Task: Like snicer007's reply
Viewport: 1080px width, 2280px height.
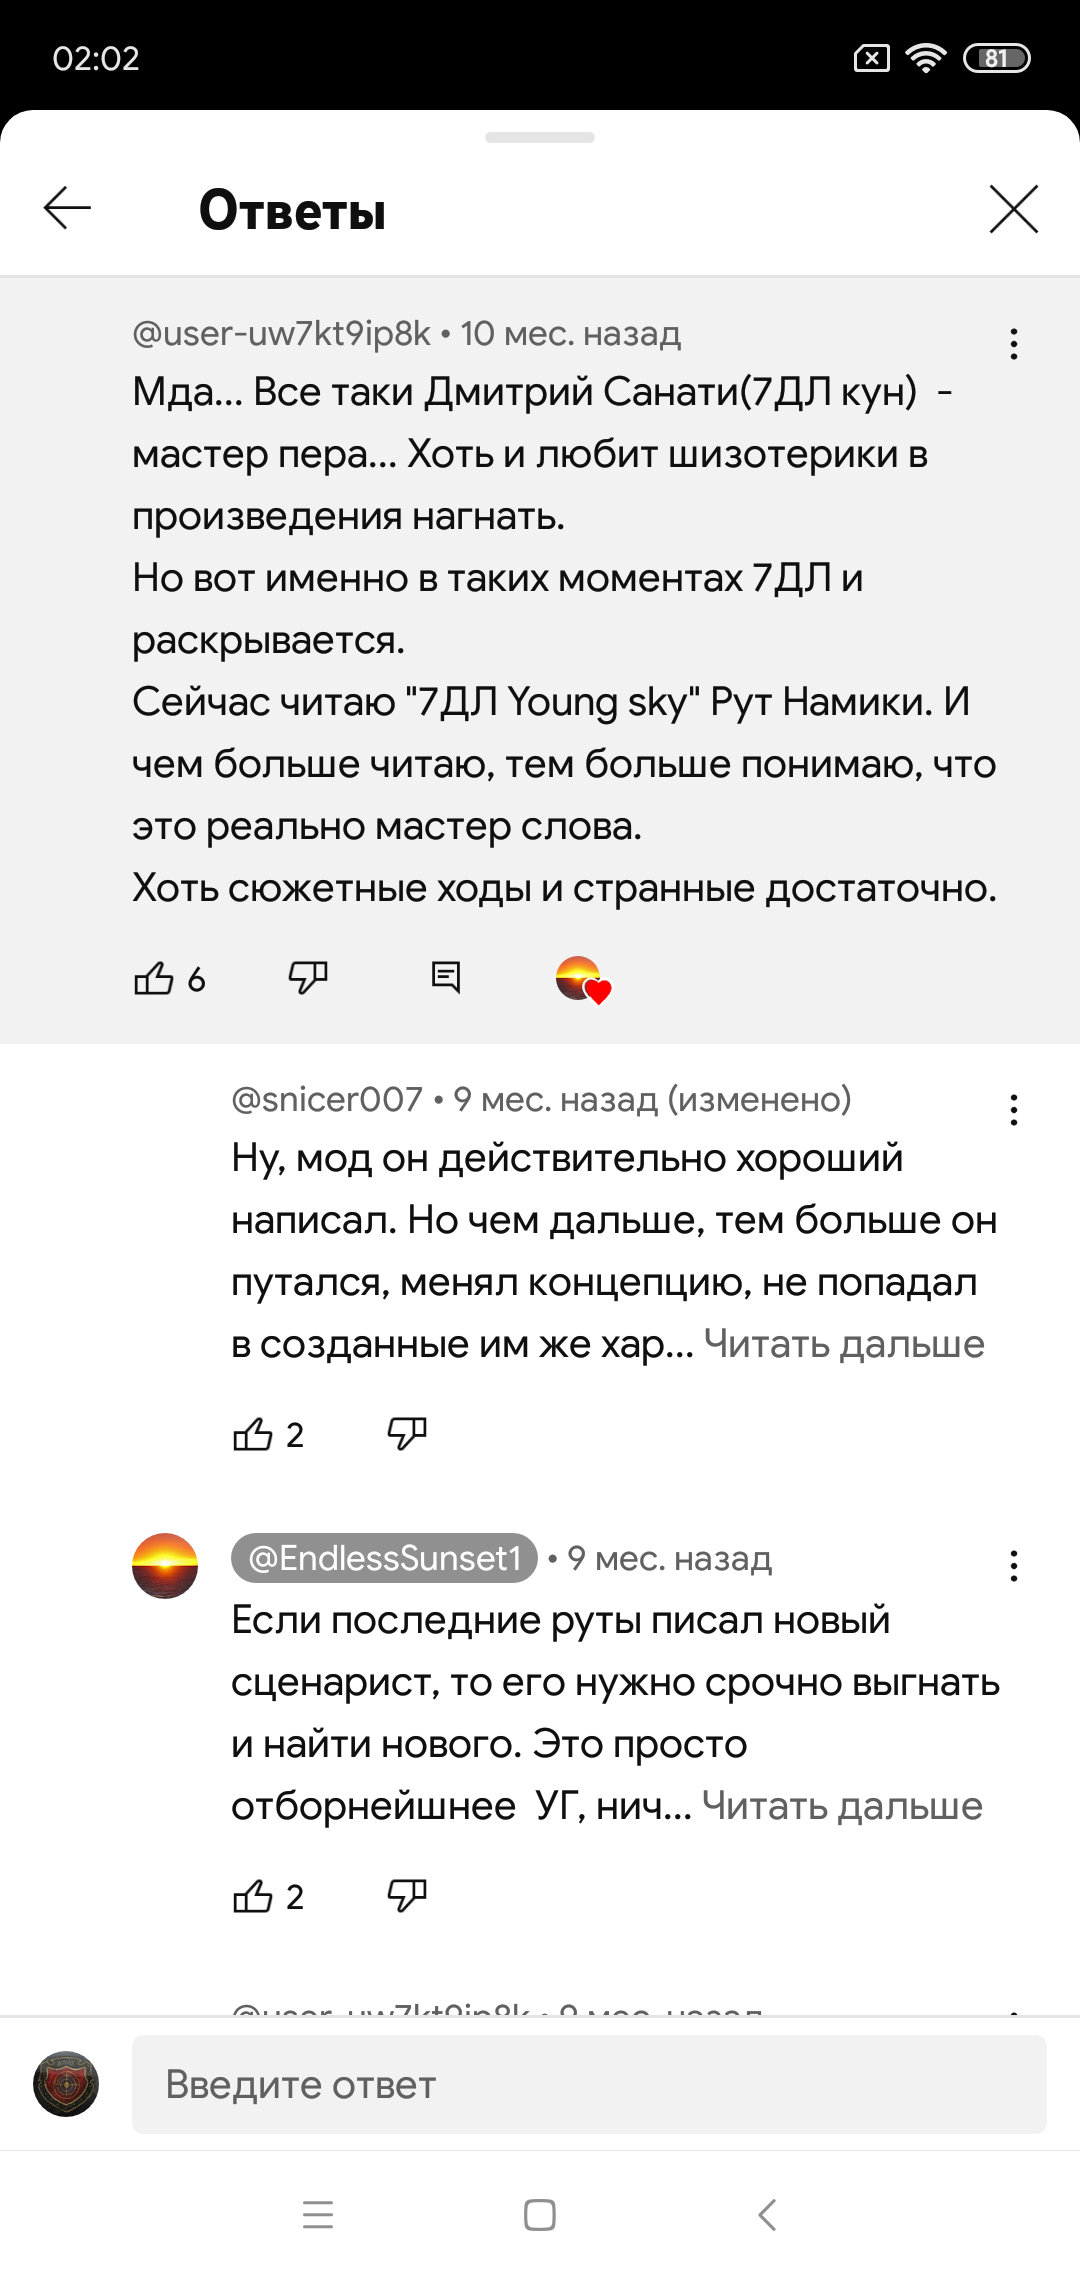Action: 253,1435
